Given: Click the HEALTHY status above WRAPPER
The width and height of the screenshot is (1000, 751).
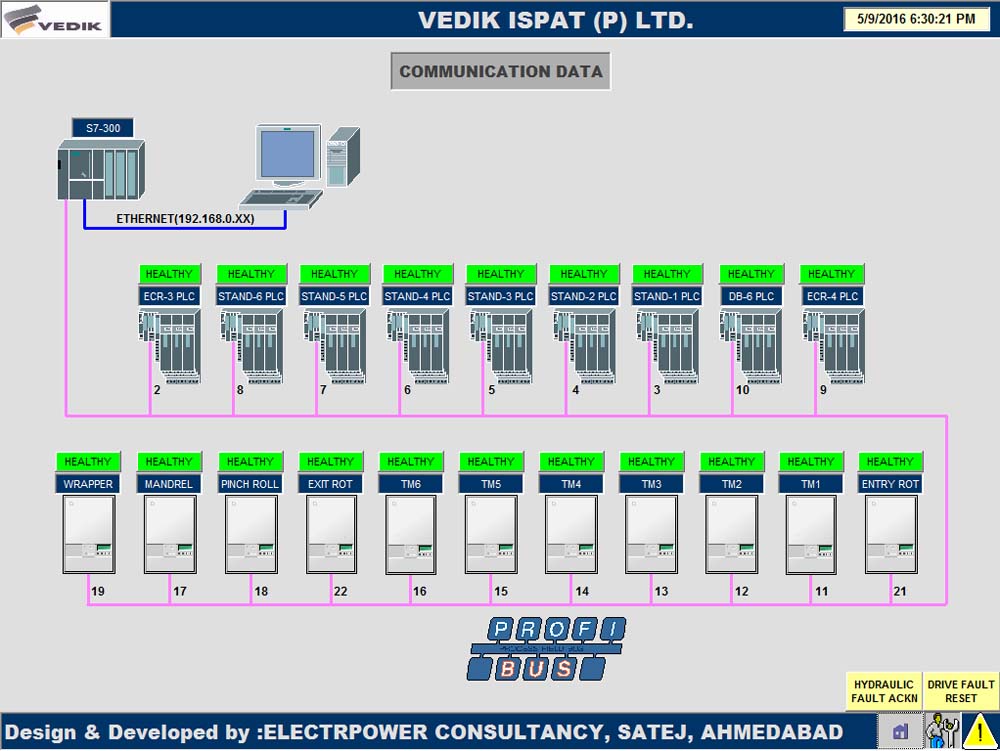Looking at the screenshot, I should click(x=89, y=462).
